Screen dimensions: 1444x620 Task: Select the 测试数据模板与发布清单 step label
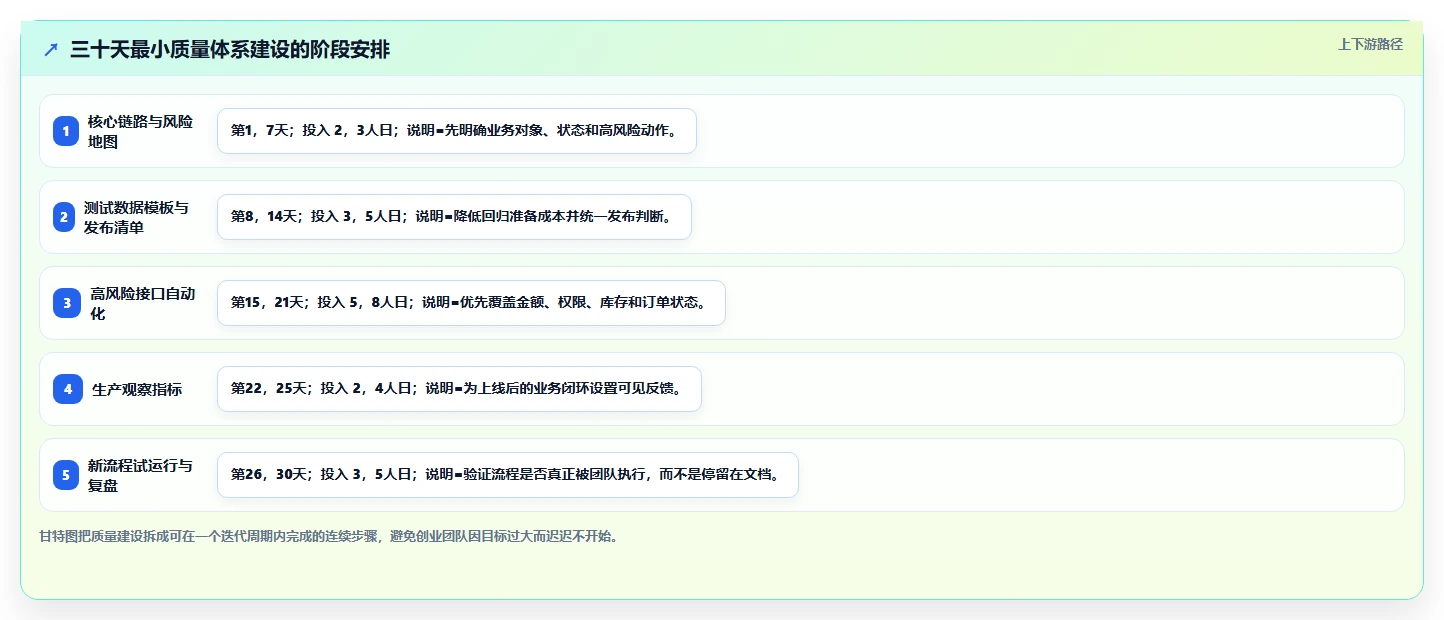(x=136, y=217)
